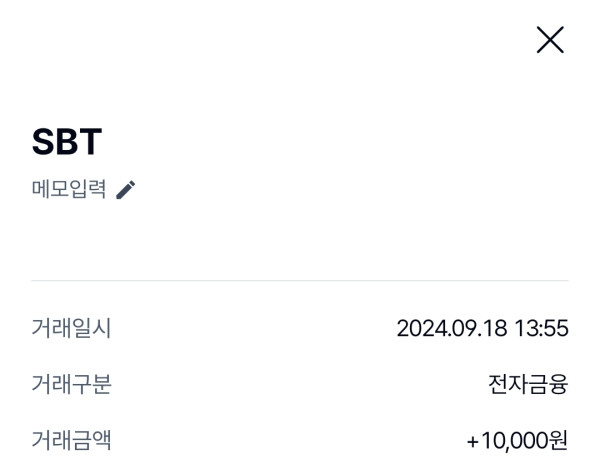Select the 2024.09.18 date value
The width and height of the screenshot is (600, 469).
[x=452, y=328]
